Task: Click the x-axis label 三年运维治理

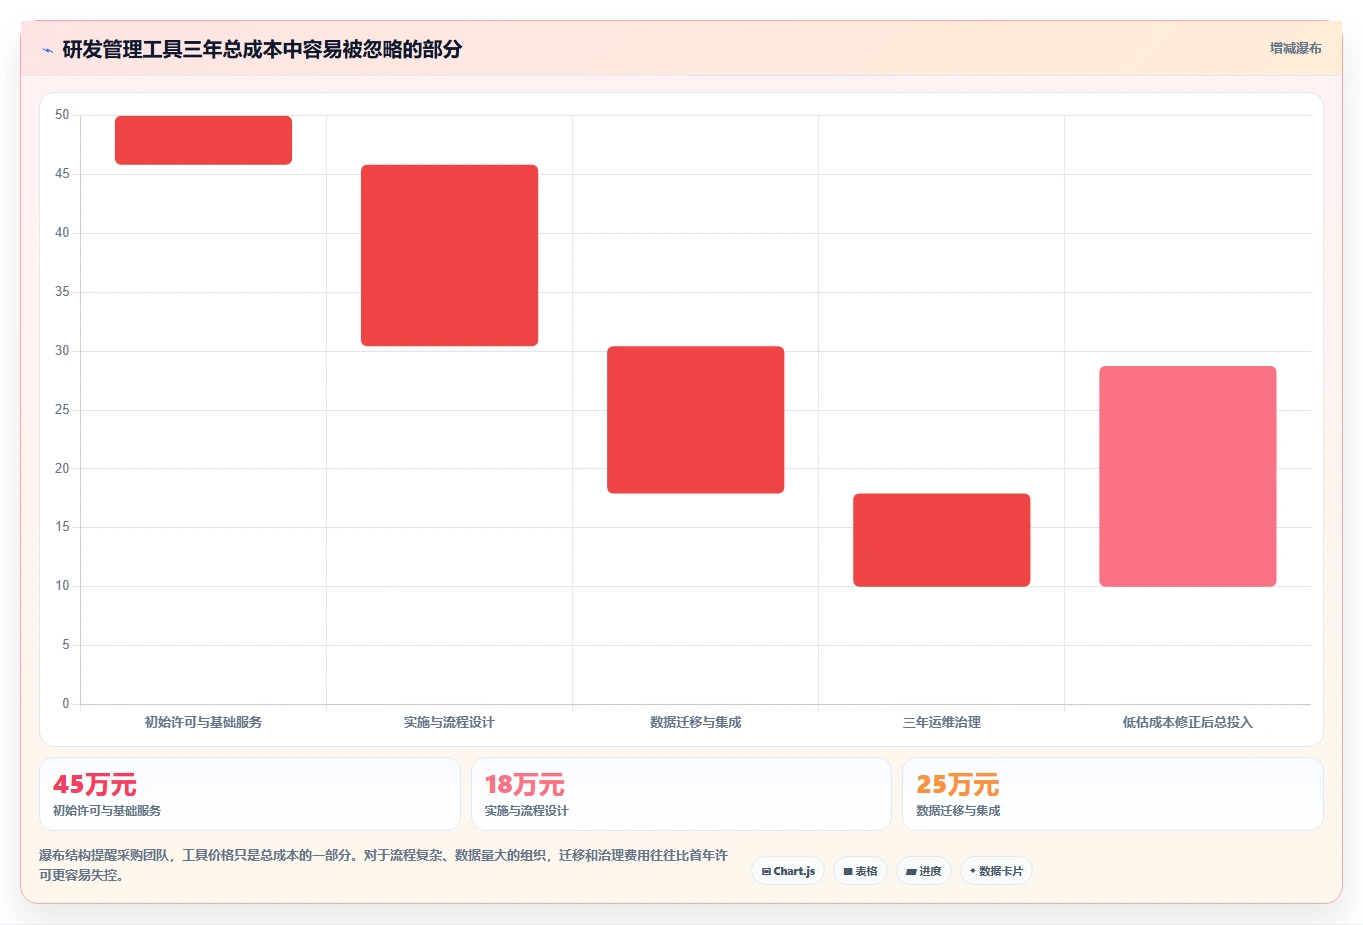Action: [941, 722]
